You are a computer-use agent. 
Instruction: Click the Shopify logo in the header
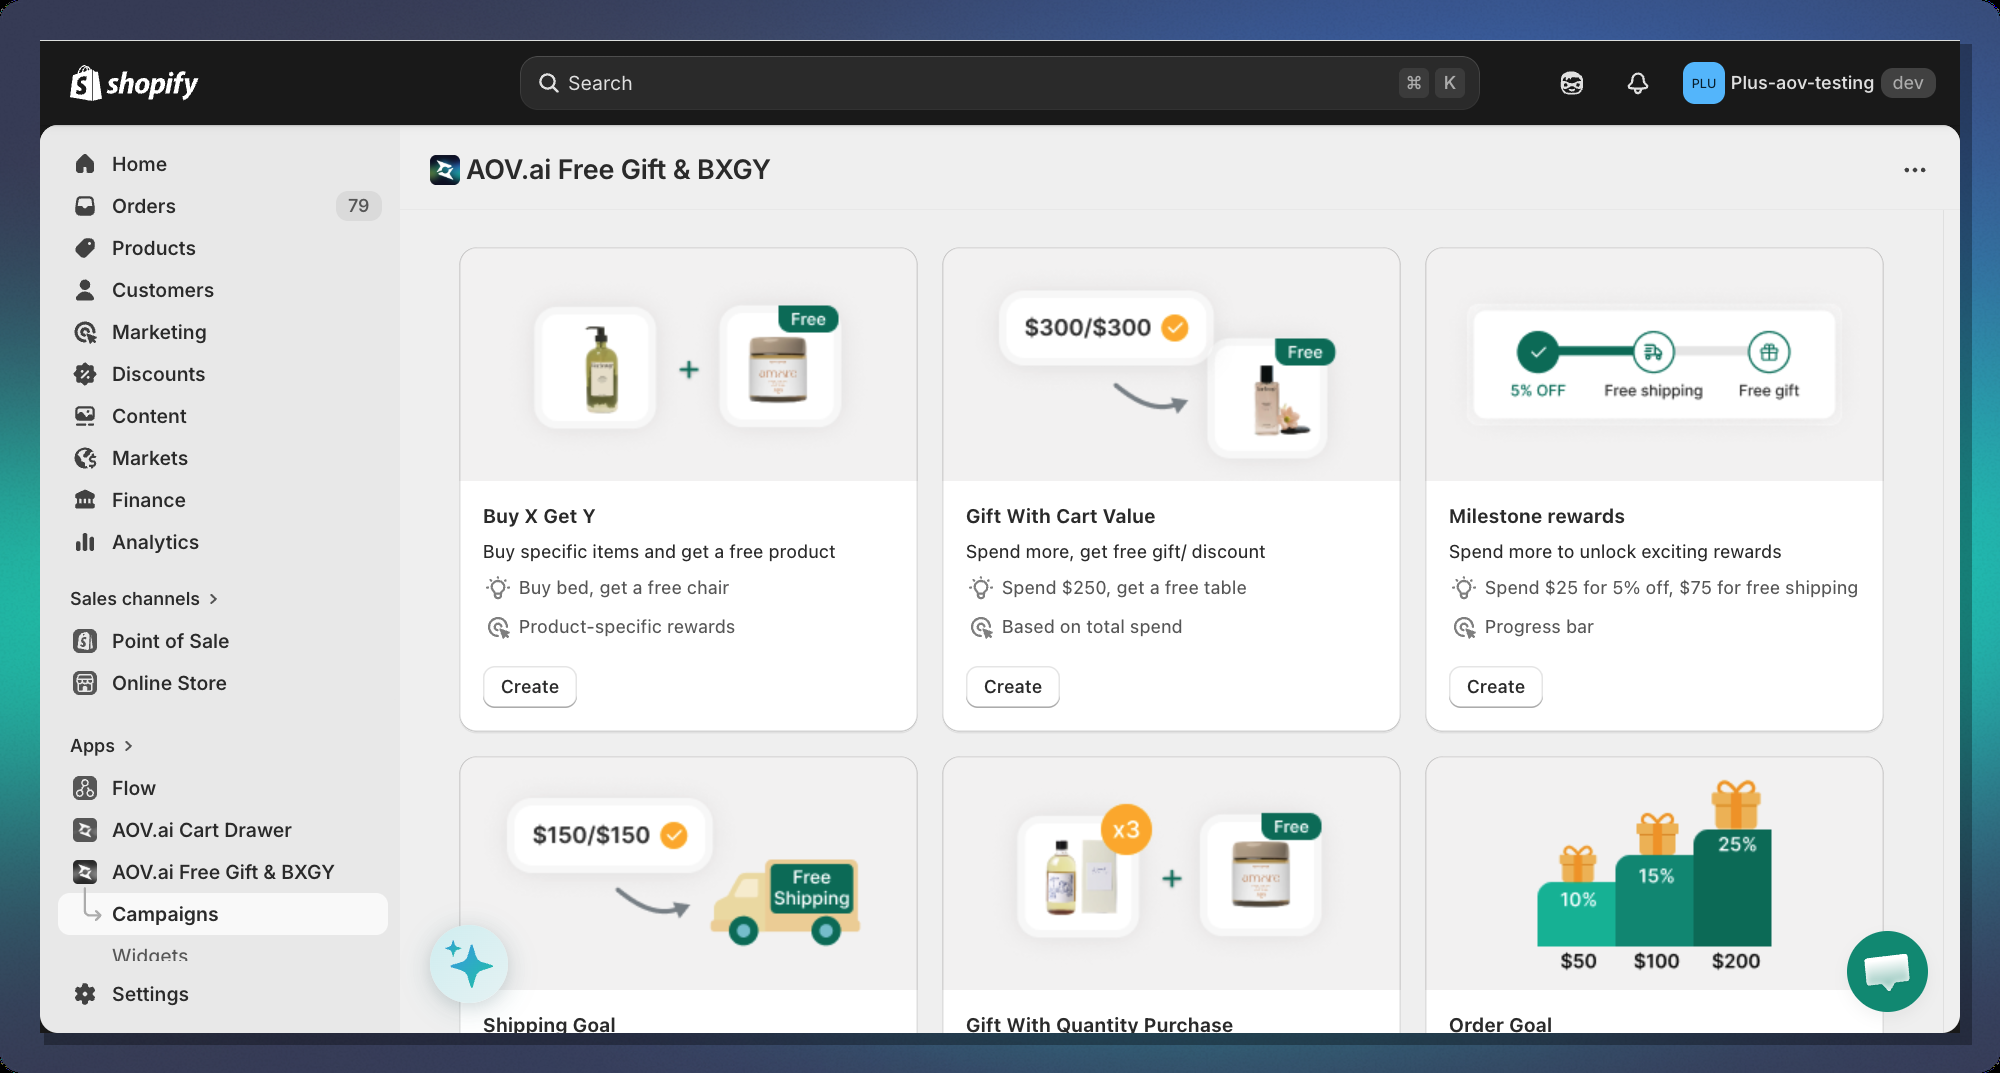click(x=134, y=83)
